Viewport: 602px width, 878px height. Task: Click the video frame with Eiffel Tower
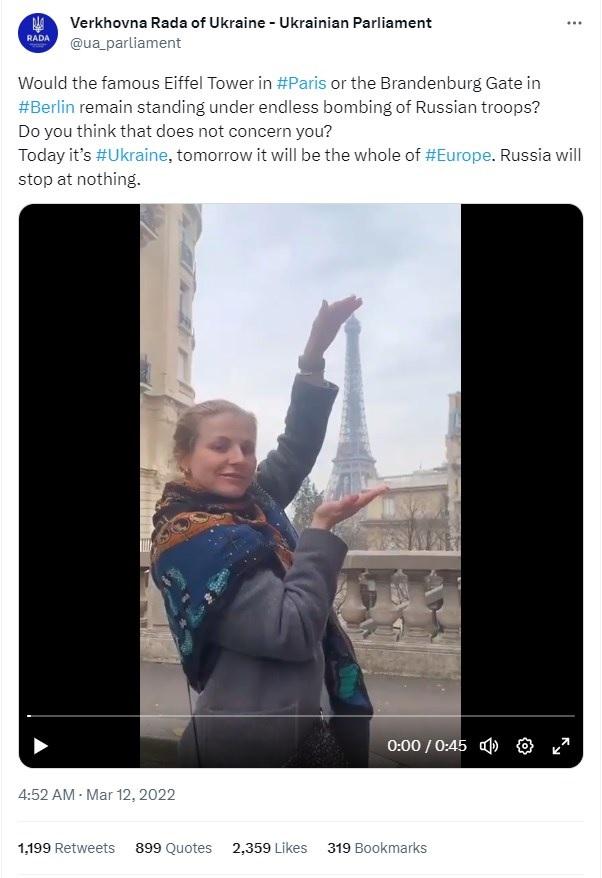tap(301, 459)
